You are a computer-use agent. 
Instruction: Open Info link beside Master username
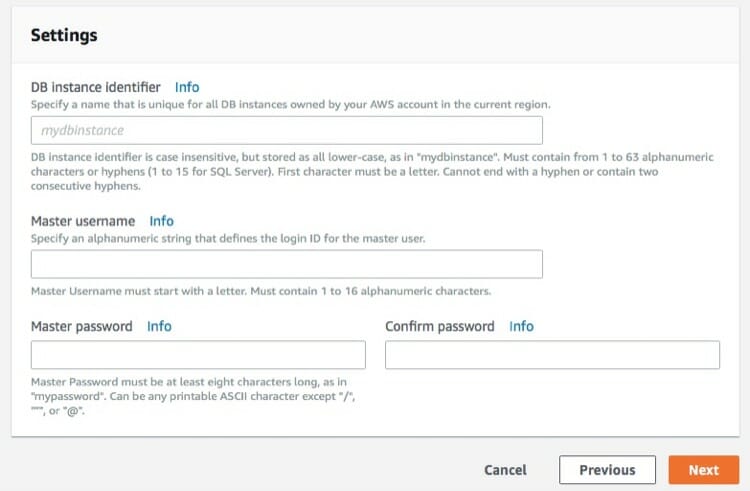(161, 221)
